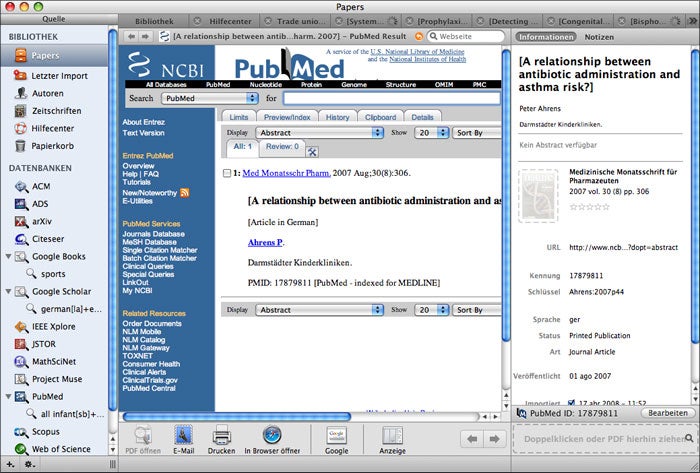Click the PubMed search query field
Screen dimensions: 700x473
[392, 98]
